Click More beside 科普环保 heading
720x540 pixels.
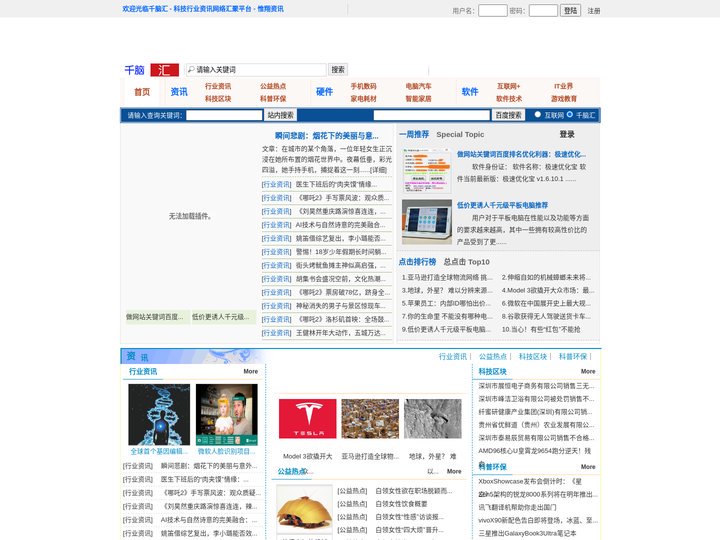[588, 467]
